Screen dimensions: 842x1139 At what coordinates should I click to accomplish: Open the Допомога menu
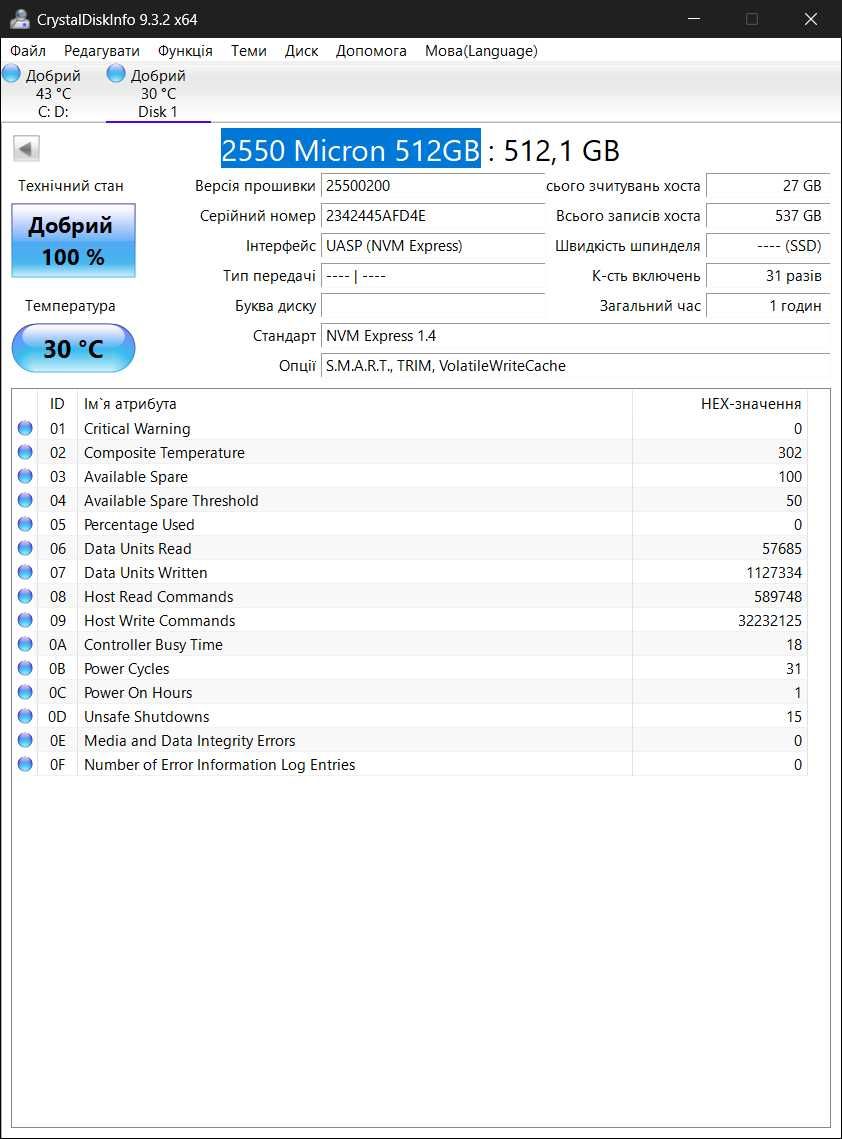pyautogui.click(x=371, y=51)
